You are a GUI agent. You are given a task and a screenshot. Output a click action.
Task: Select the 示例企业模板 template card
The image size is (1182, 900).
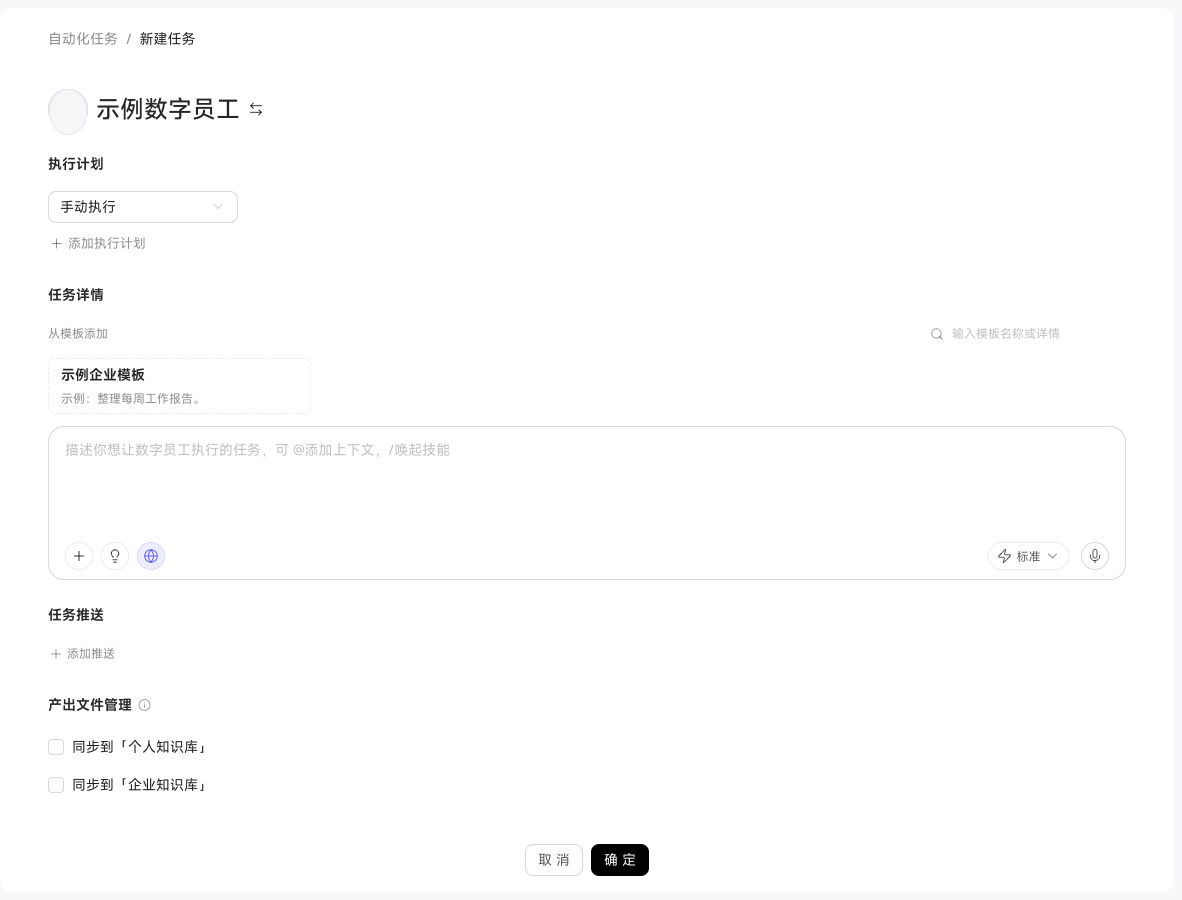pos(179,386)
